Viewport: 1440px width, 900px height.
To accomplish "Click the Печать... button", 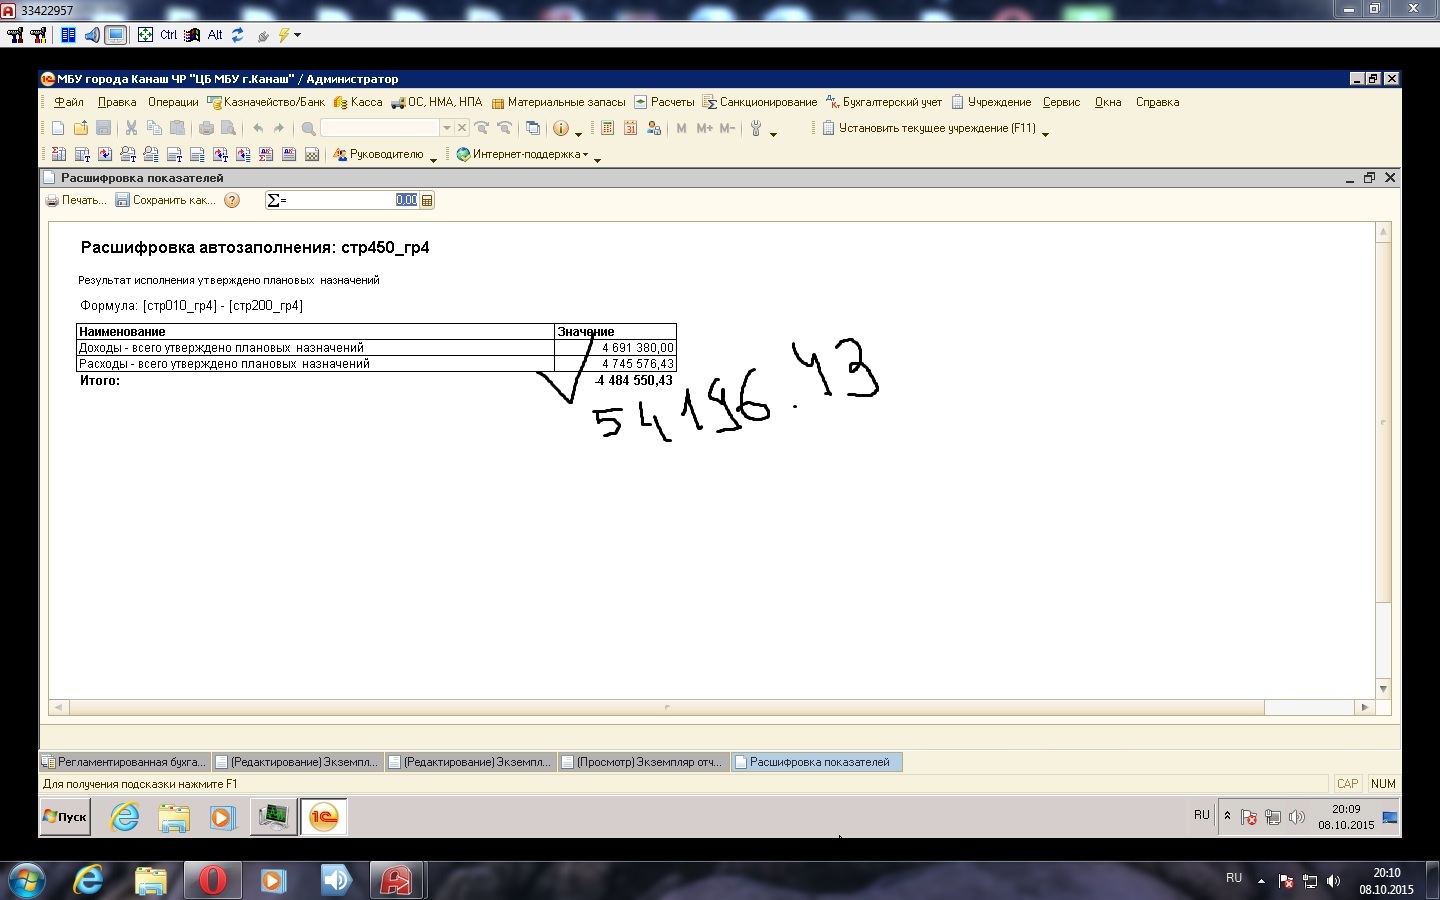I will point(76,200).
